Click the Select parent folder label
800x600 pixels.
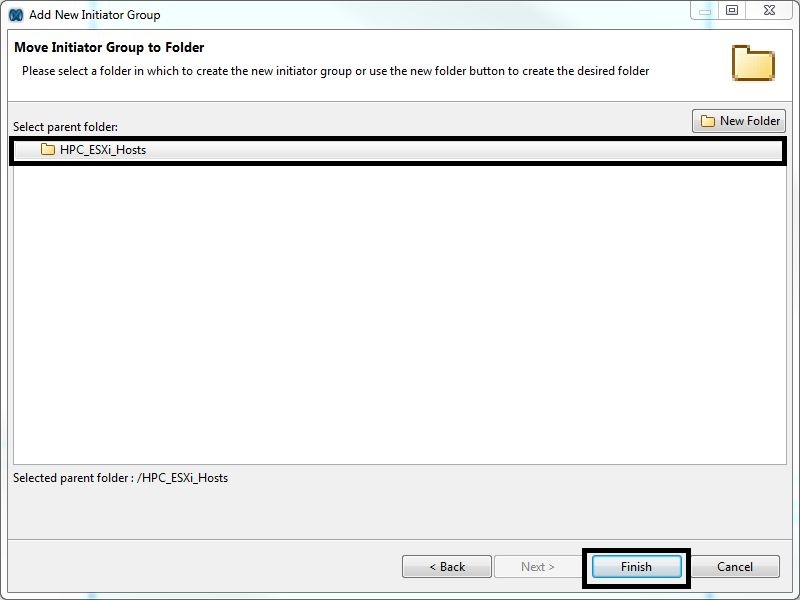pos(65,127)
